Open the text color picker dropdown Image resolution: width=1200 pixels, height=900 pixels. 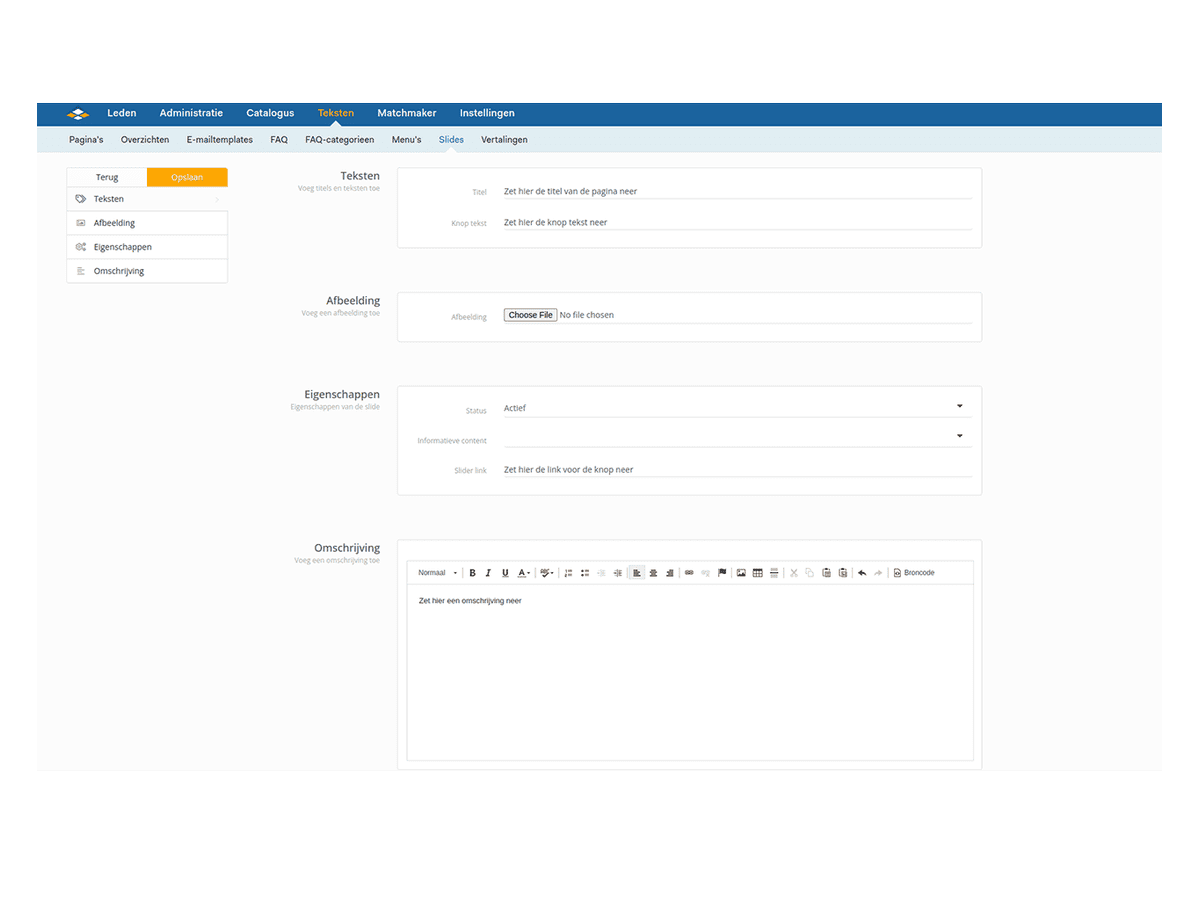coord(524,573)
